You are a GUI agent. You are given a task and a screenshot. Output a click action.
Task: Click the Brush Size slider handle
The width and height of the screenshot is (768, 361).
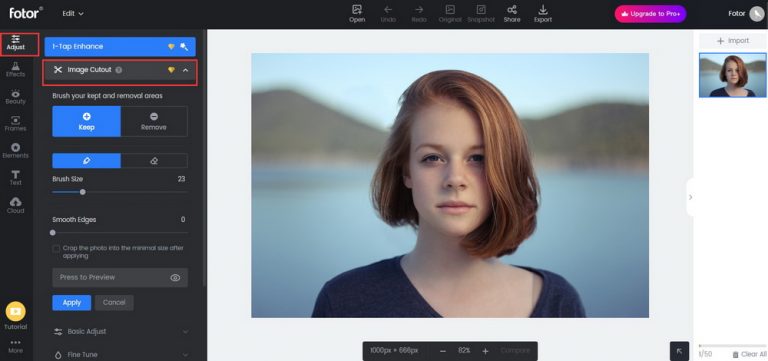(x=83, y=192)
